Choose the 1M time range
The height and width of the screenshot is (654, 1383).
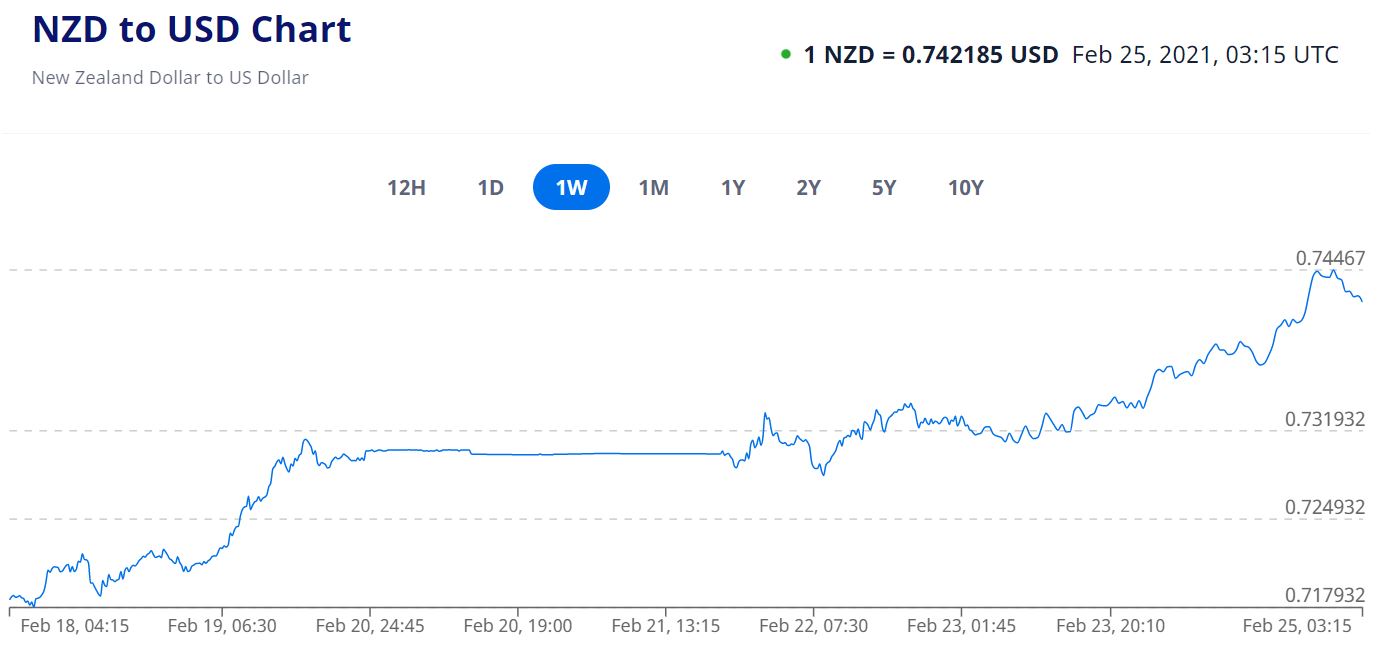653,187
